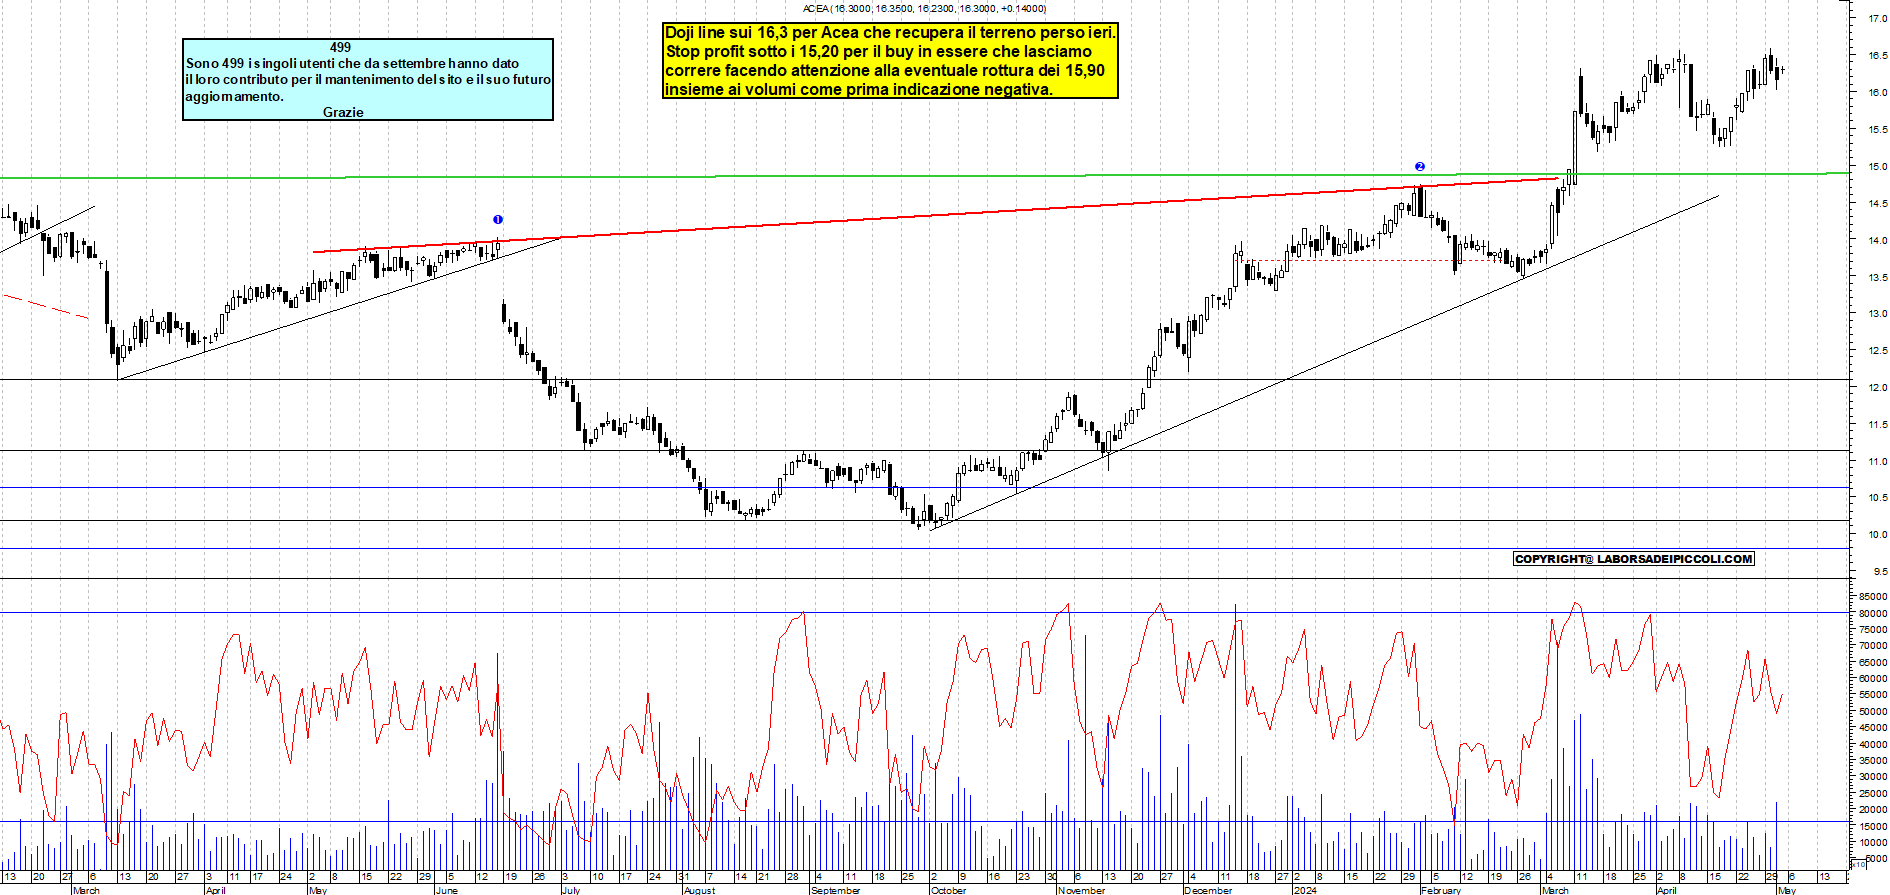
Task: Click the x10 volume scale box
Action: point(1858,864)
